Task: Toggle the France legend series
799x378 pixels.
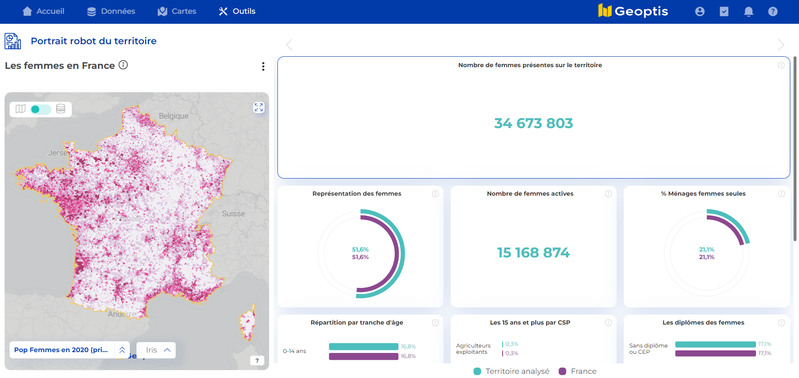Action: coord(578,371)
